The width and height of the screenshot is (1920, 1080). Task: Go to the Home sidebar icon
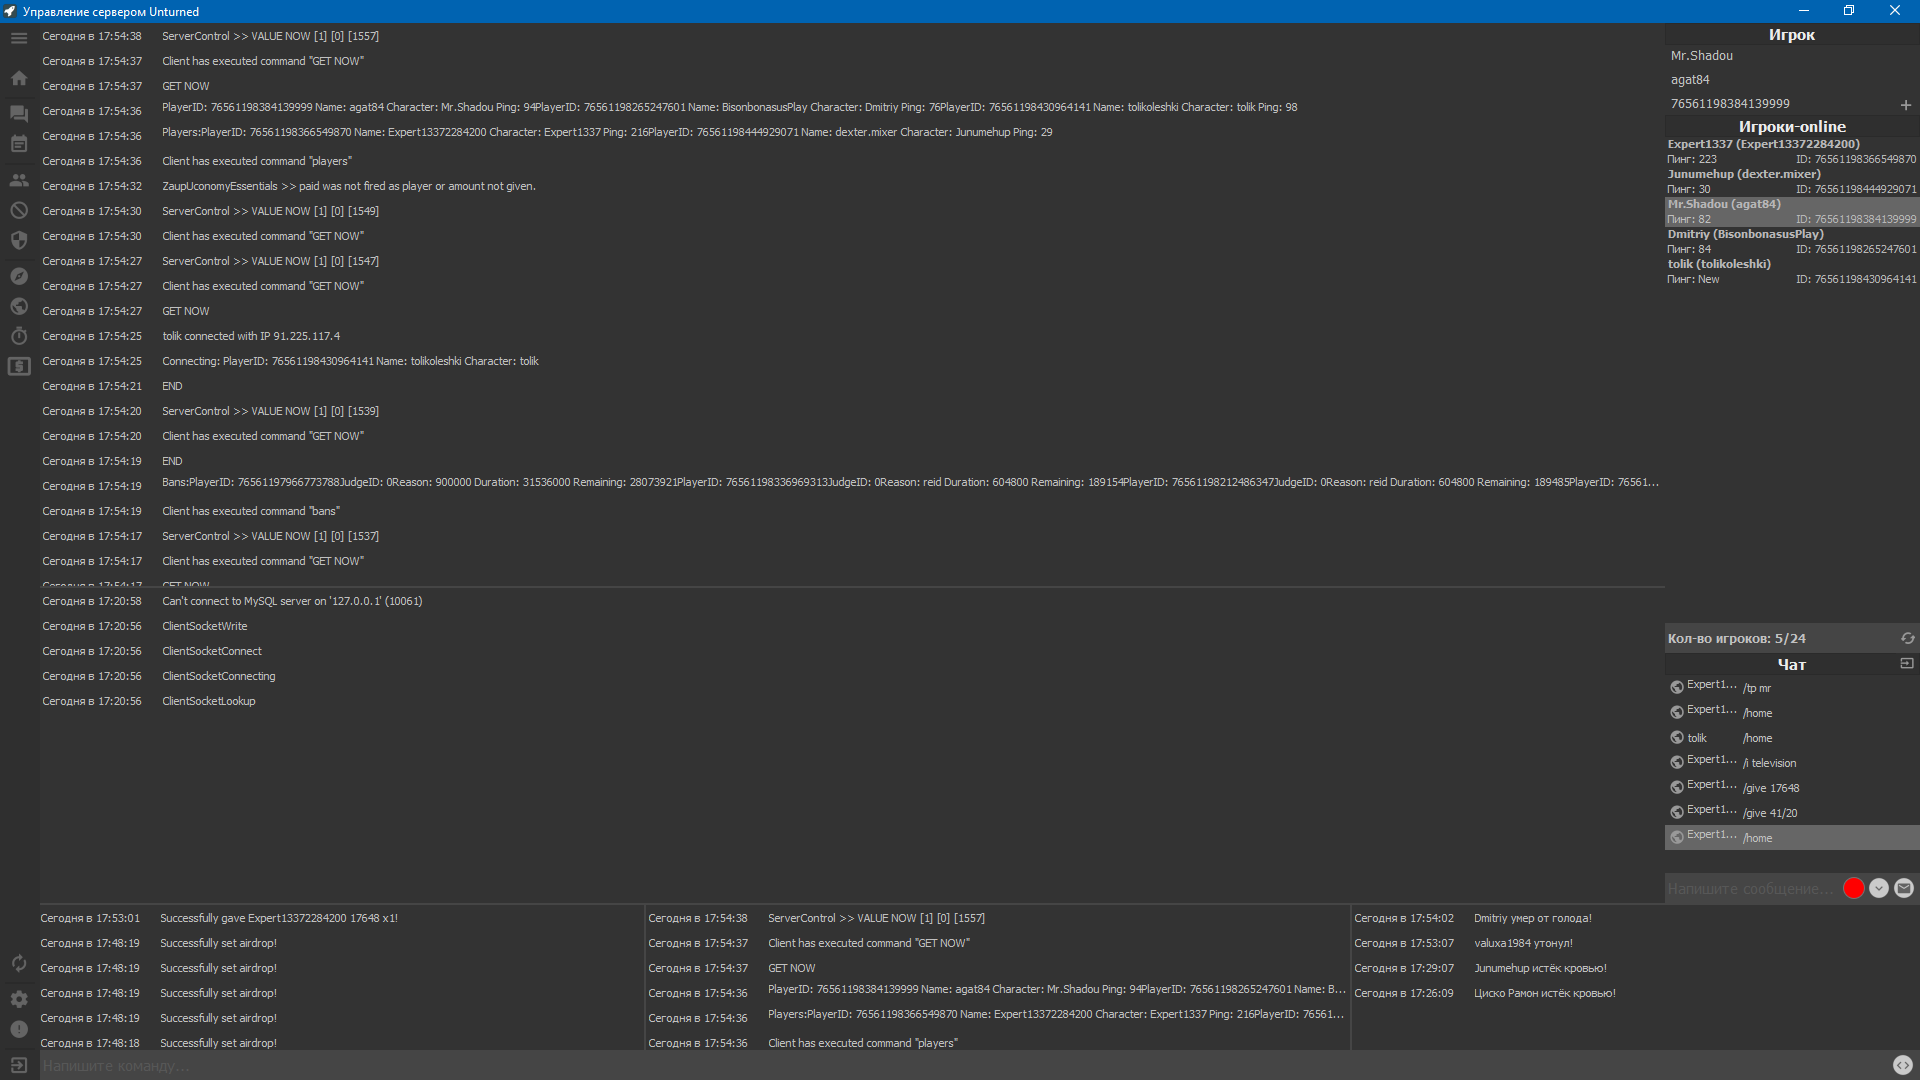click(x=19, y=78)
